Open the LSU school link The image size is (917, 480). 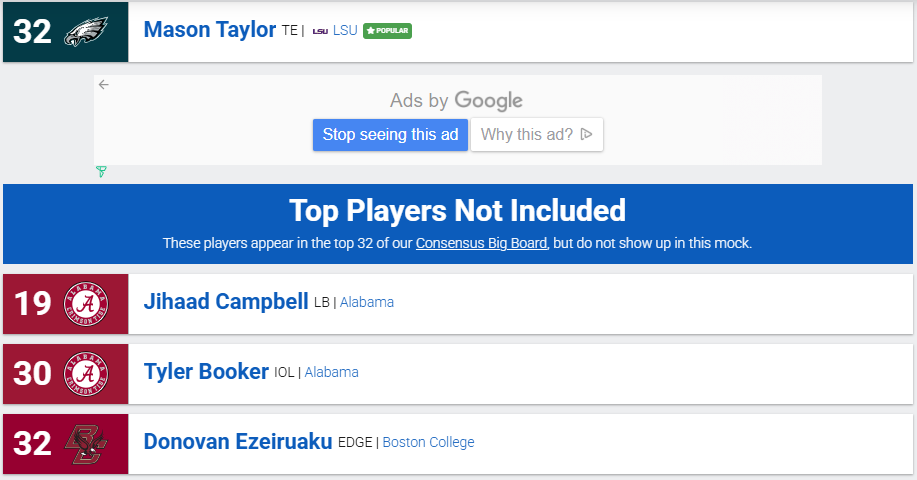[x=345, y=31]
